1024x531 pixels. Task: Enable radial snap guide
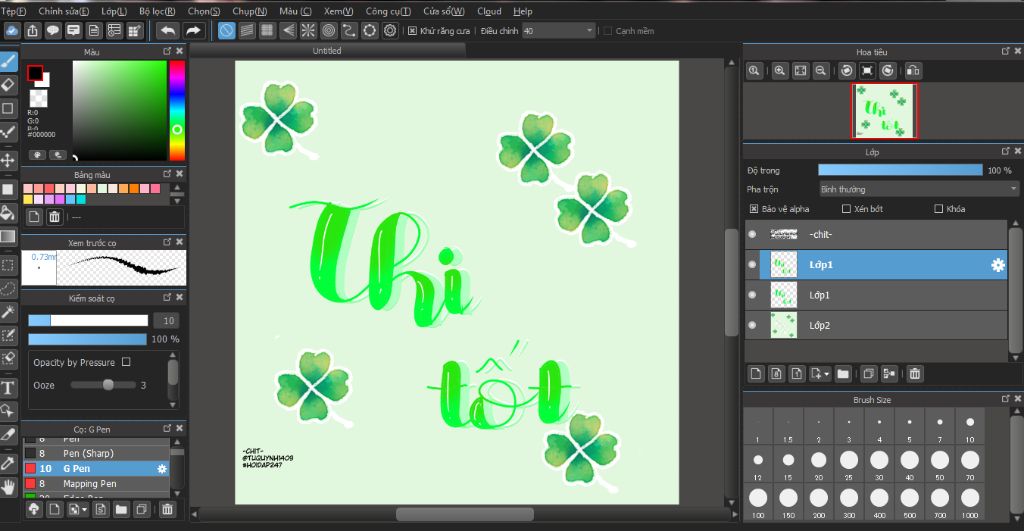coord(308,31)
